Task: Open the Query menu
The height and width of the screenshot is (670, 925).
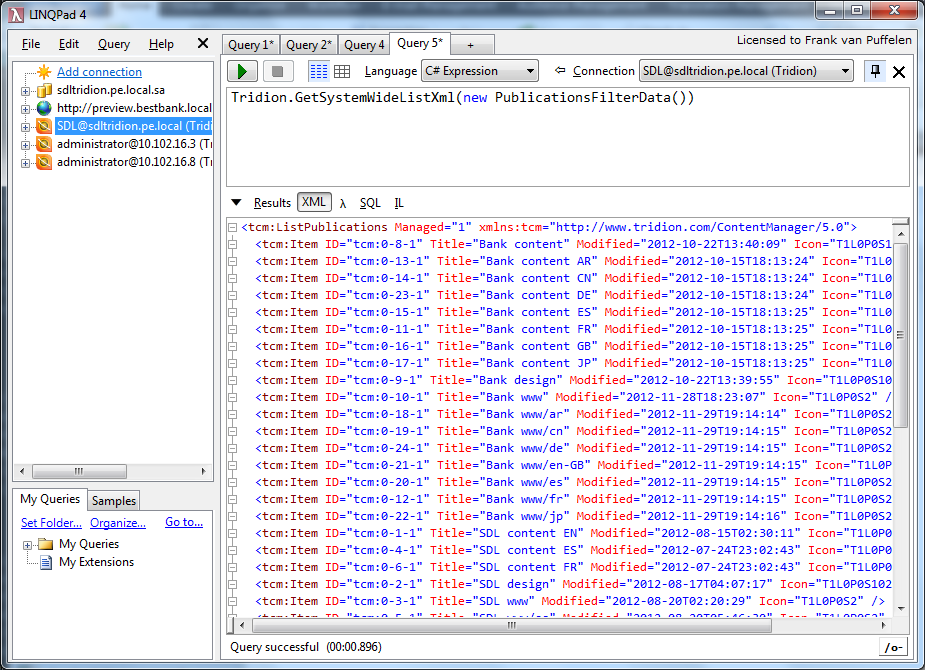Action: click(x=114, y=44)
